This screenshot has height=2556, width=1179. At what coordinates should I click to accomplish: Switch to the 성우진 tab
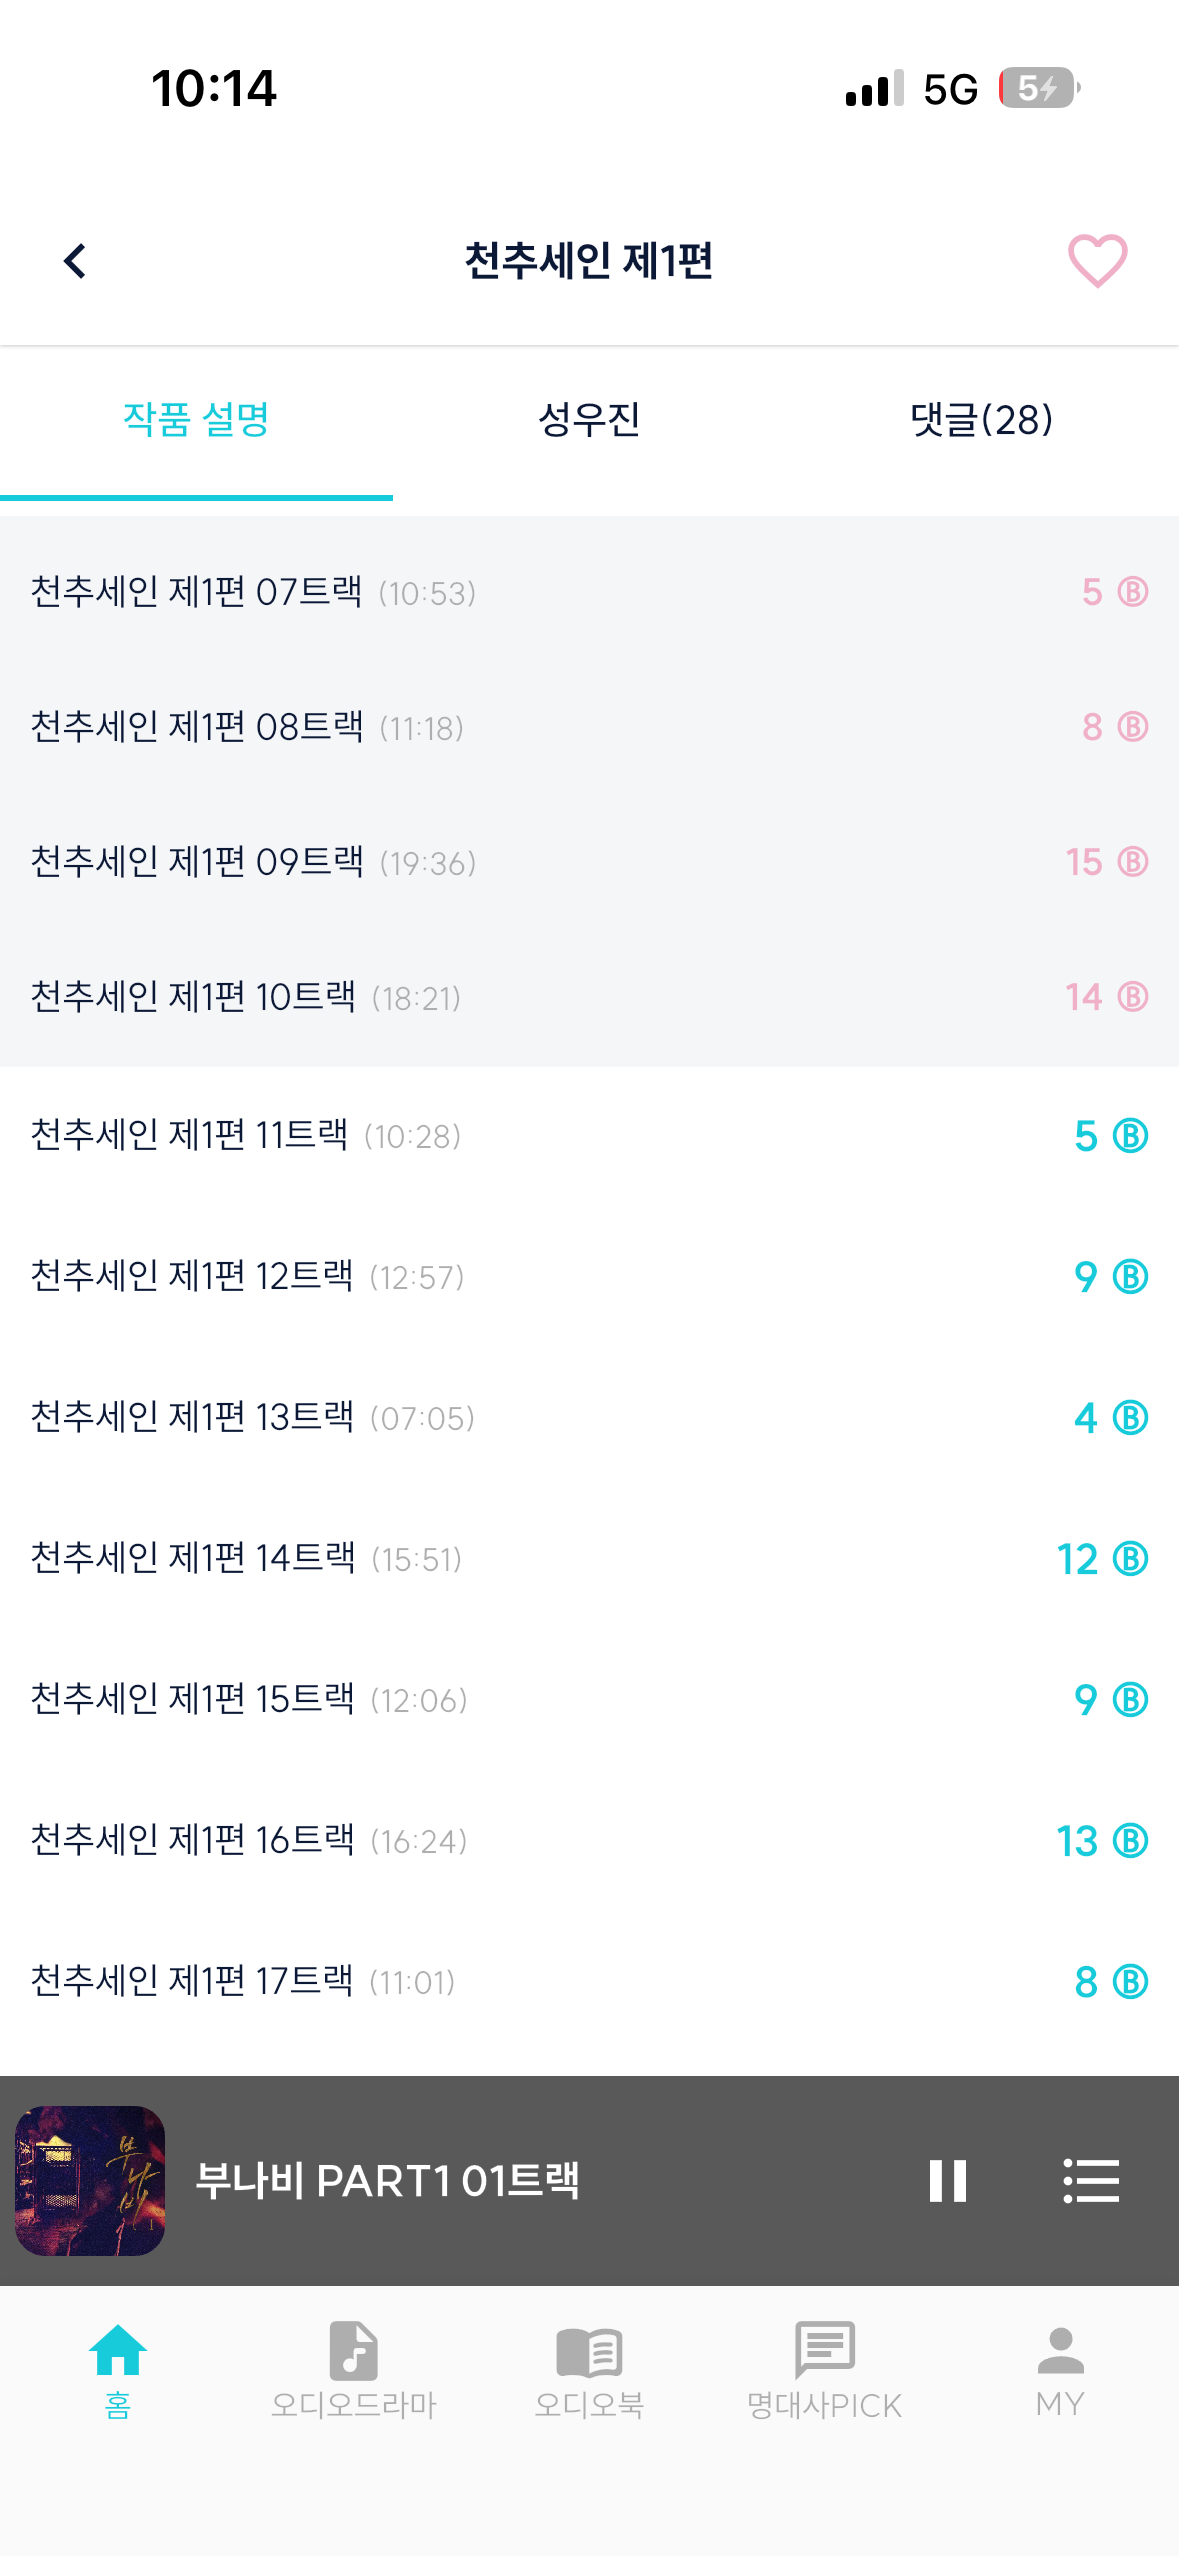(x=589, y=419)
